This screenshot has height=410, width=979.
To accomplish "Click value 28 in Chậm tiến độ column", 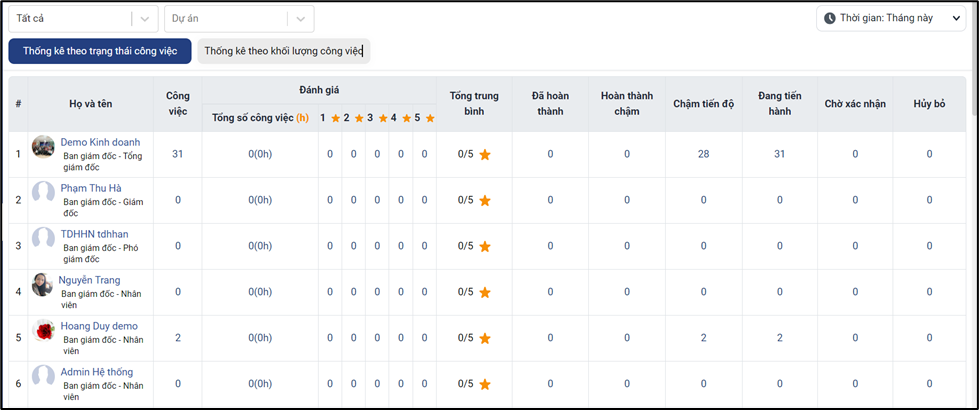I will click(x=703, y=154).
